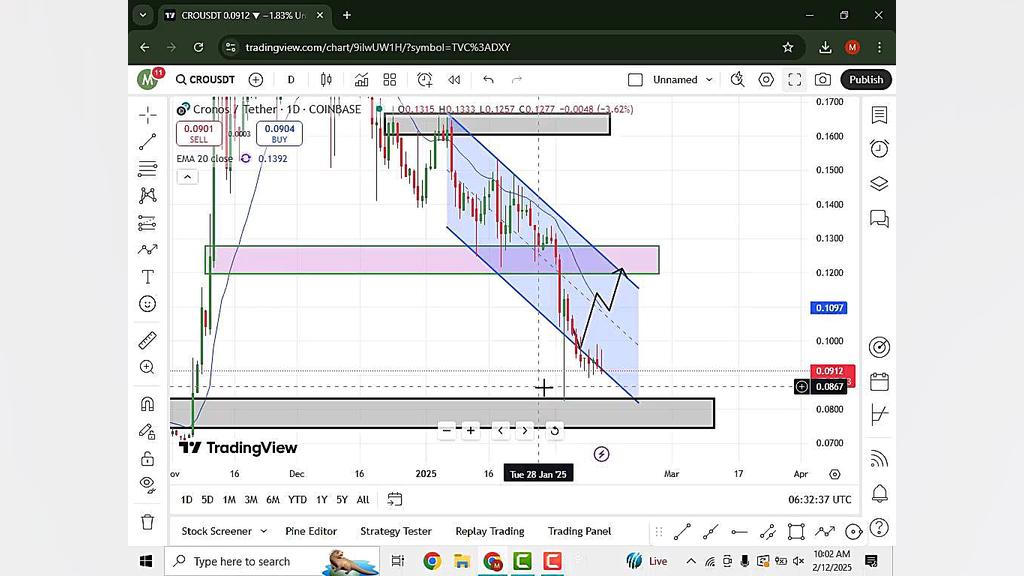Open quick search in the top toolbar
The image size is (1024, 576).
(x=737, y=80)
